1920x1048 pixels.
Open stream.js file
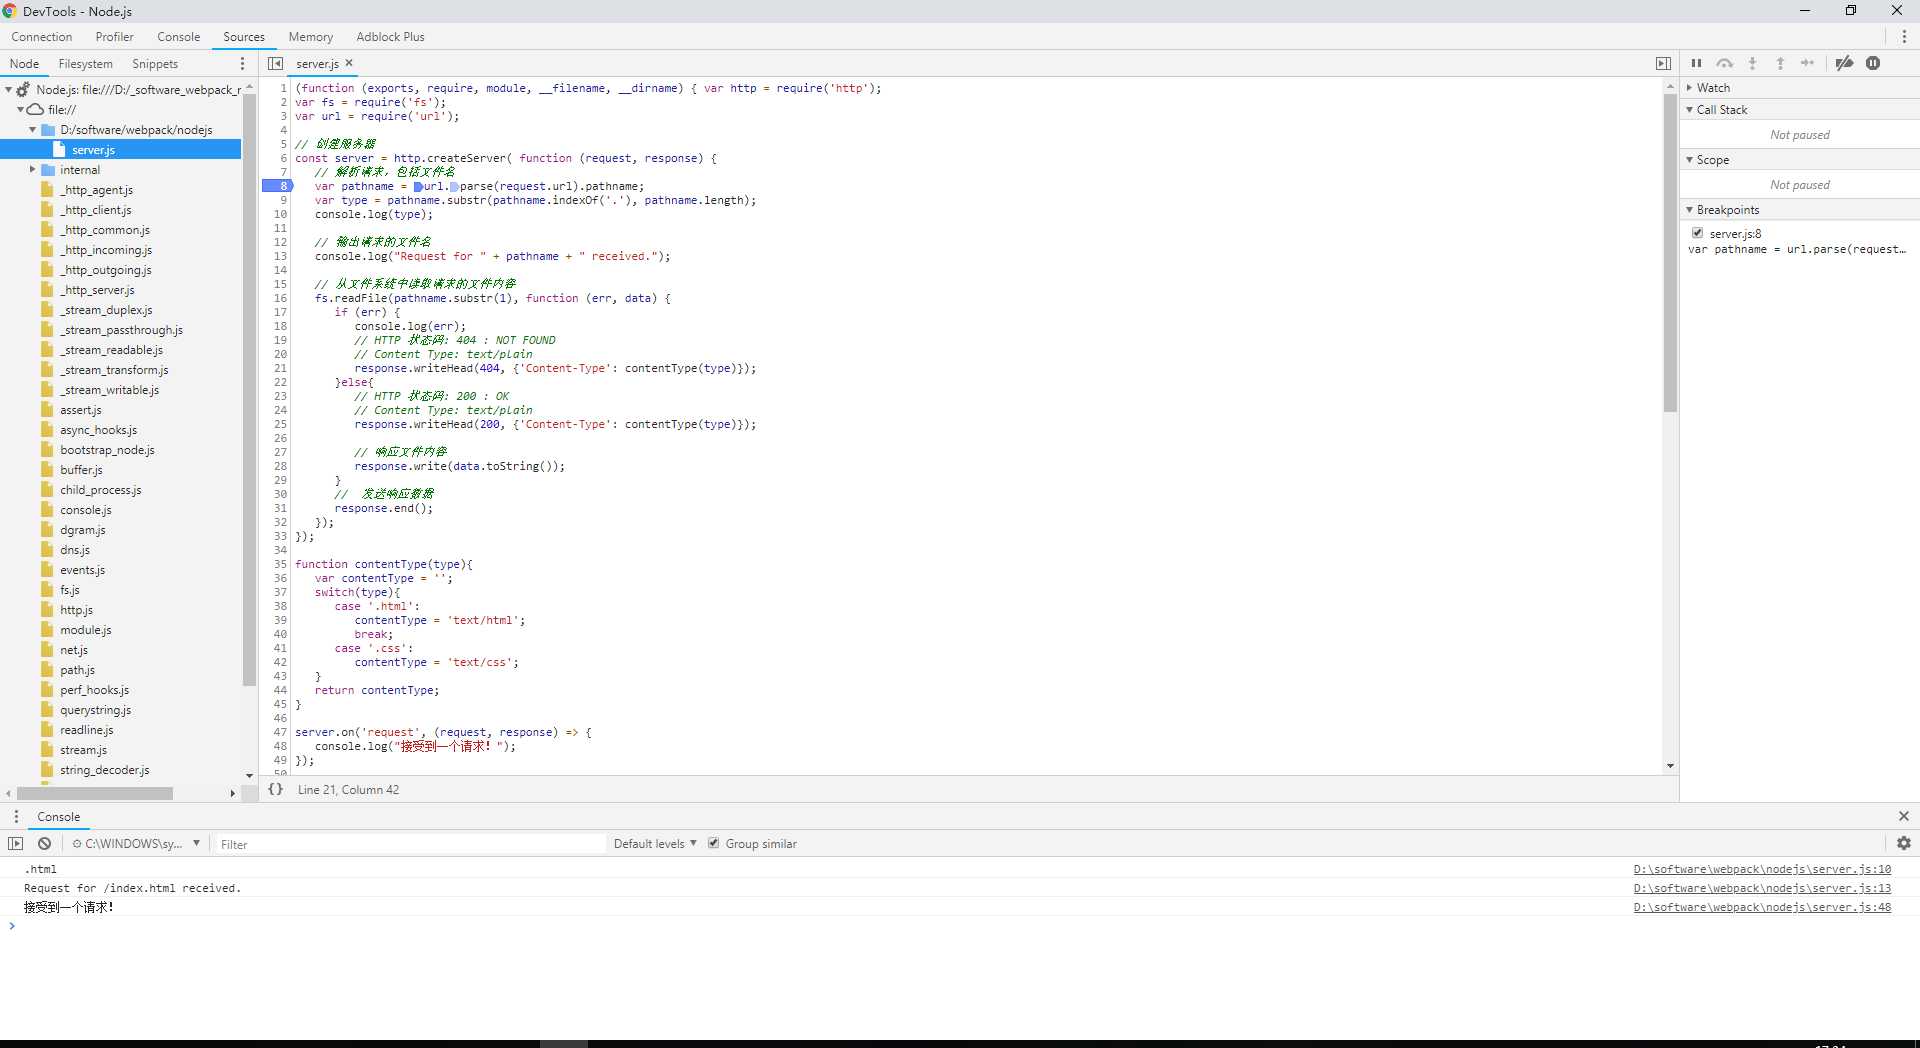(x=83, y=750)
